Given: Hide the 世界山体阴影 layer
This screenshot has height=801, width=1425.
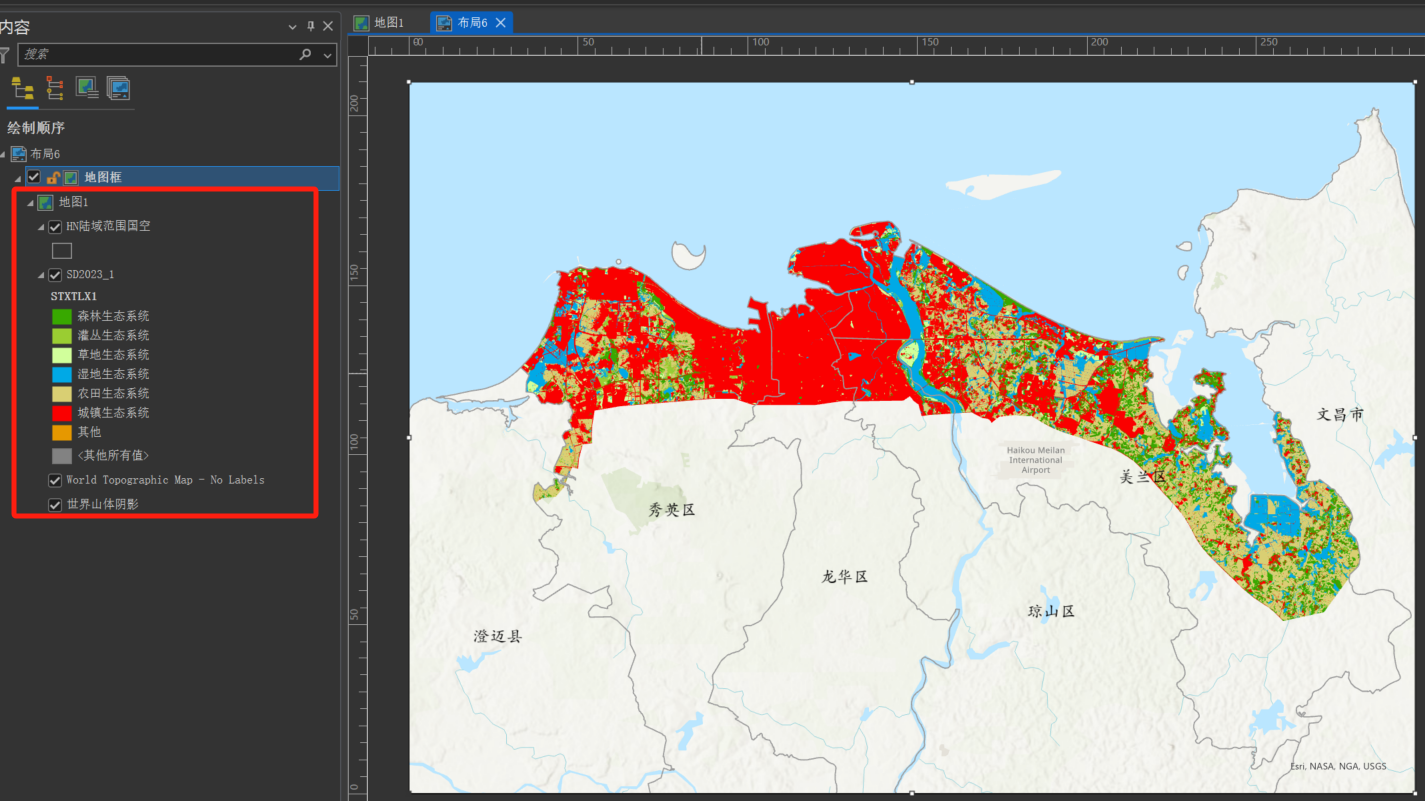Looking at the screenshot, I should (56, 505).
